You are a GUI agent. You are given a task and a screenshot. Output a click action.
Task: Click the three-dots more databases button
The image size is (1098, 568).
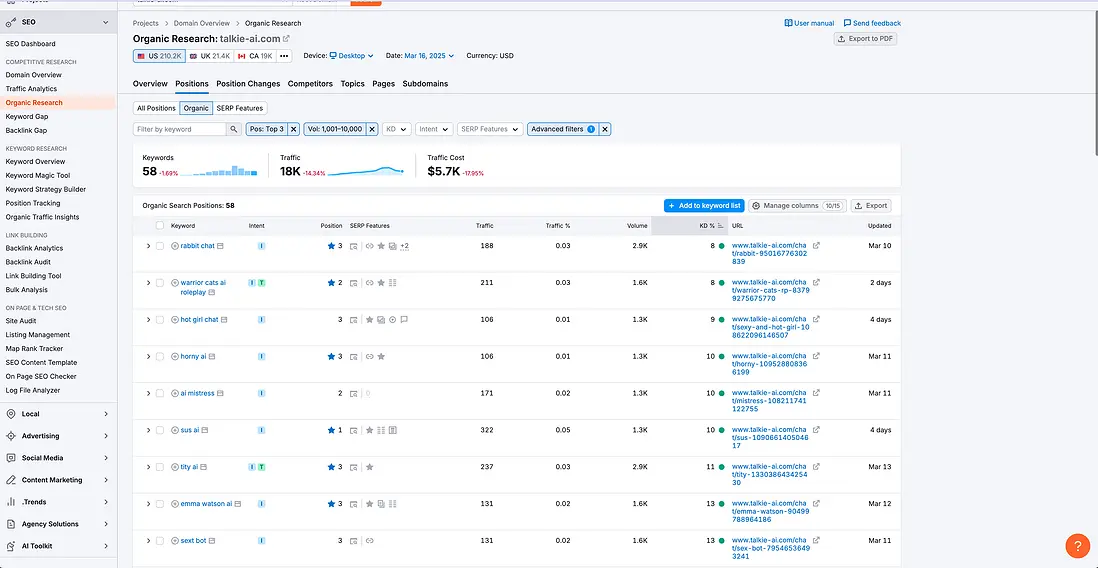point(284,56)
